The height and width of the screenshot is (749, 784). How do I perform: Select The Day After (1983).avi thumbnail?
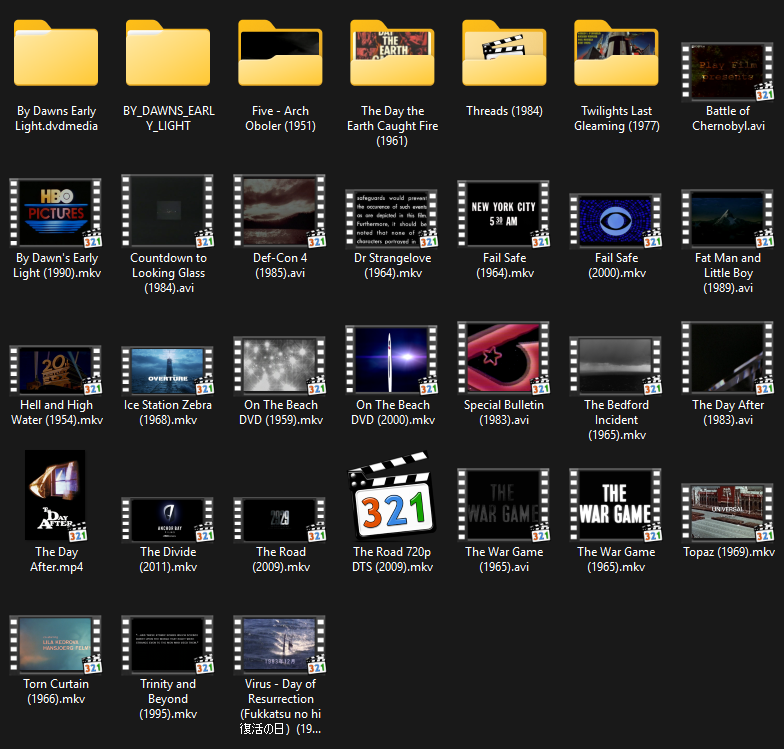pyautogui.click(x=728, y=358)
